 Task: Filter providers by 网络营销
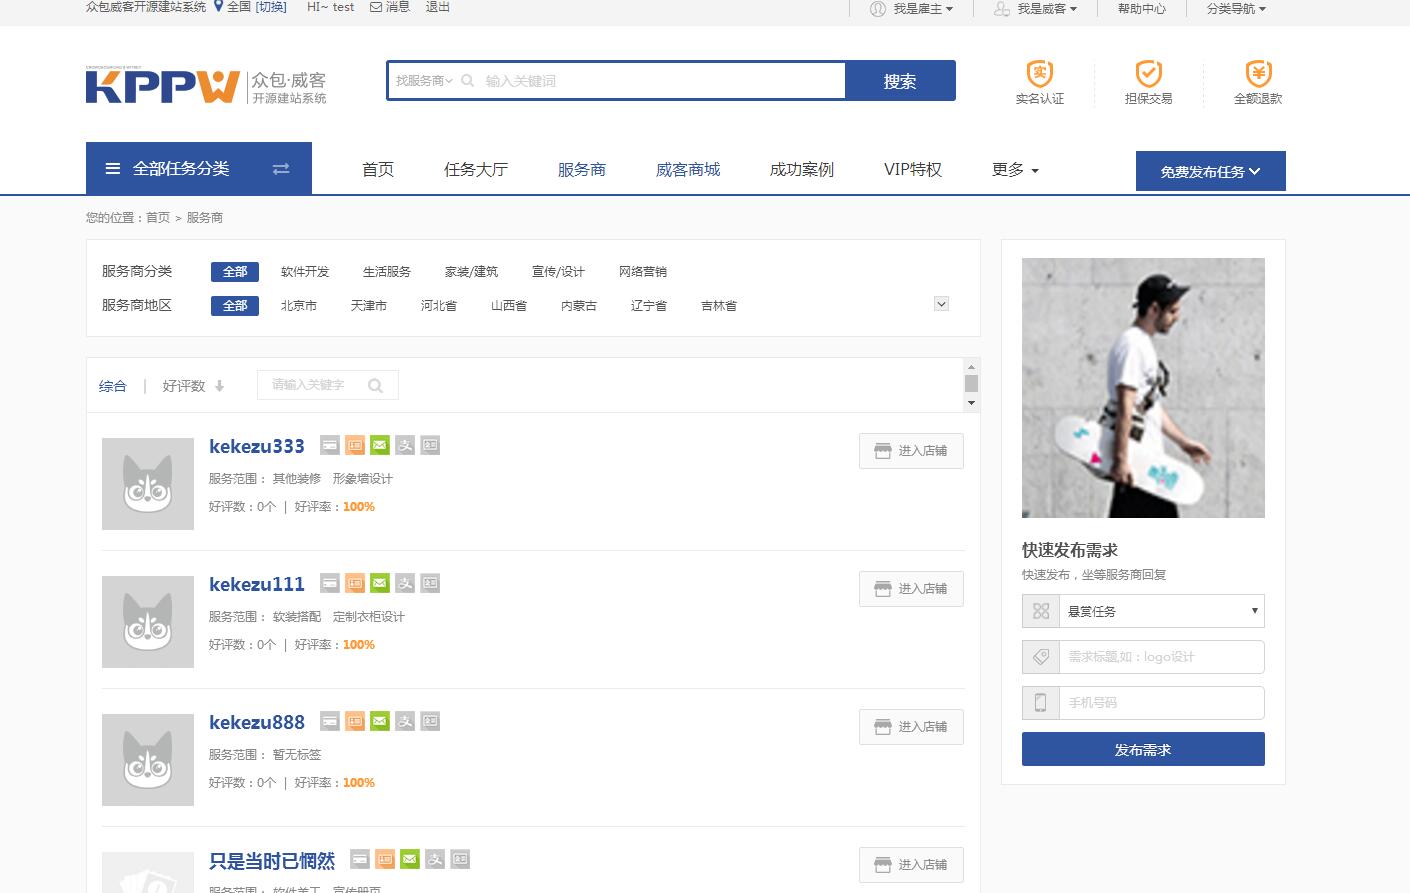(643, 272)
